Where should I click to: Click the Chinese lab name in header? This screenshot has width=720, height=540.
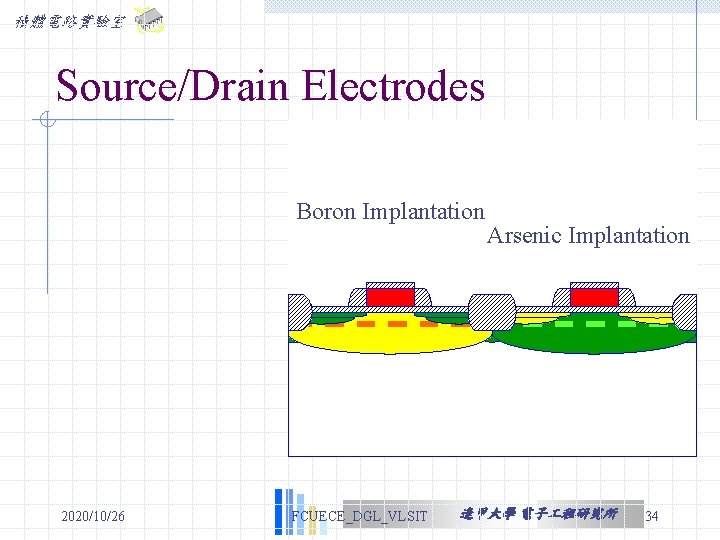tap(69, 21)
